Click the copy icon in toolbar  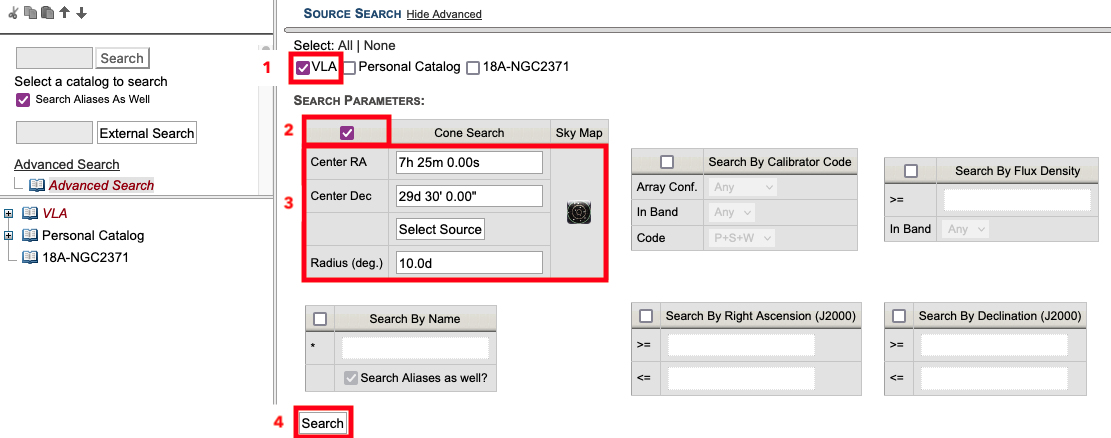pyautogui.click(x=30, y=13)
